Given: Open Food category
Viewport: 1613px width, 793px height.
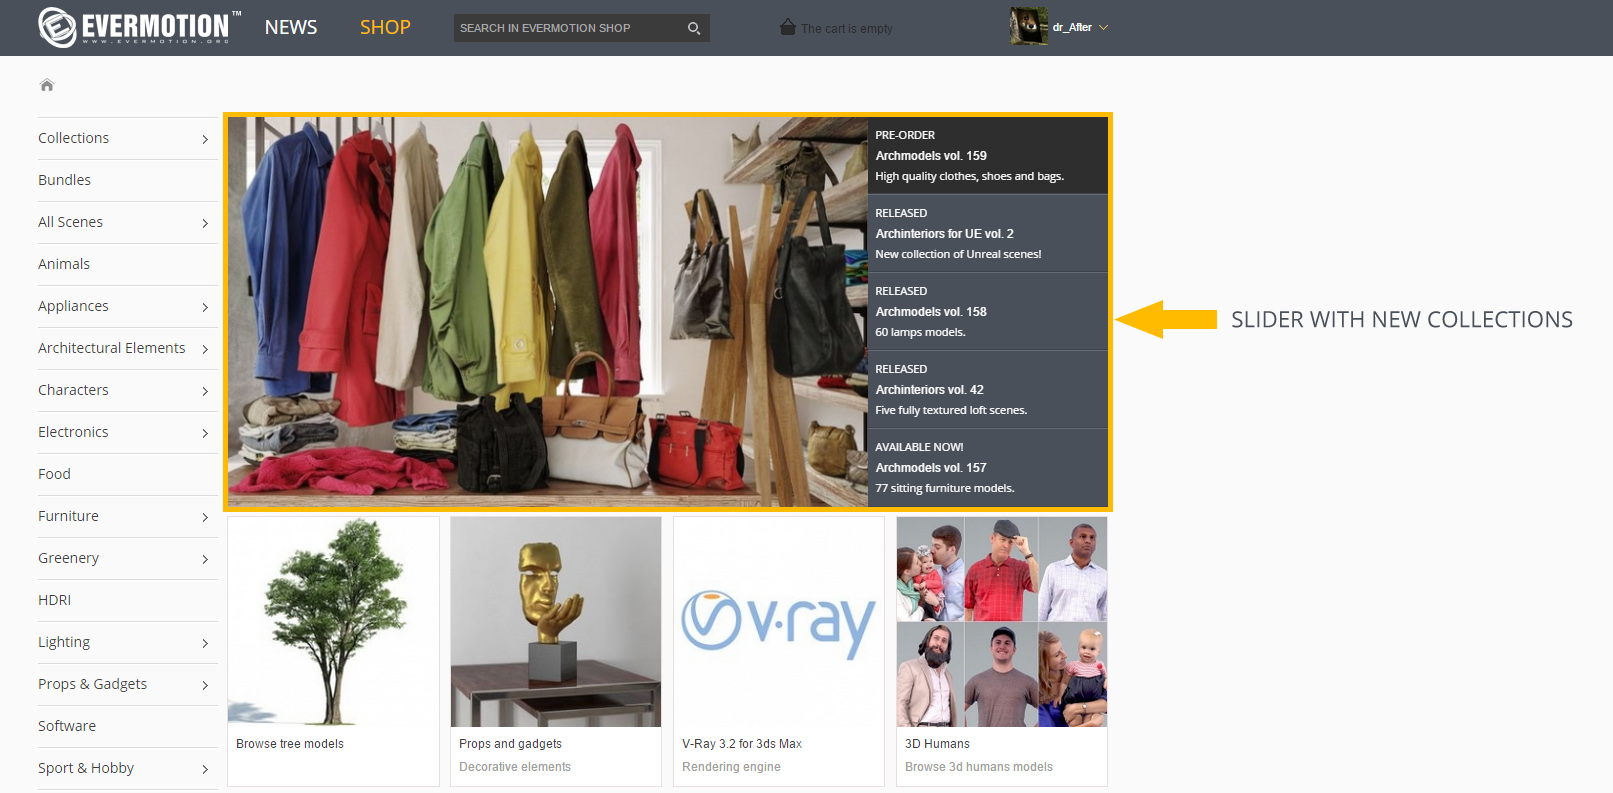Looking at the screenshot, I should pyautogui.click(x=54, y=474).
